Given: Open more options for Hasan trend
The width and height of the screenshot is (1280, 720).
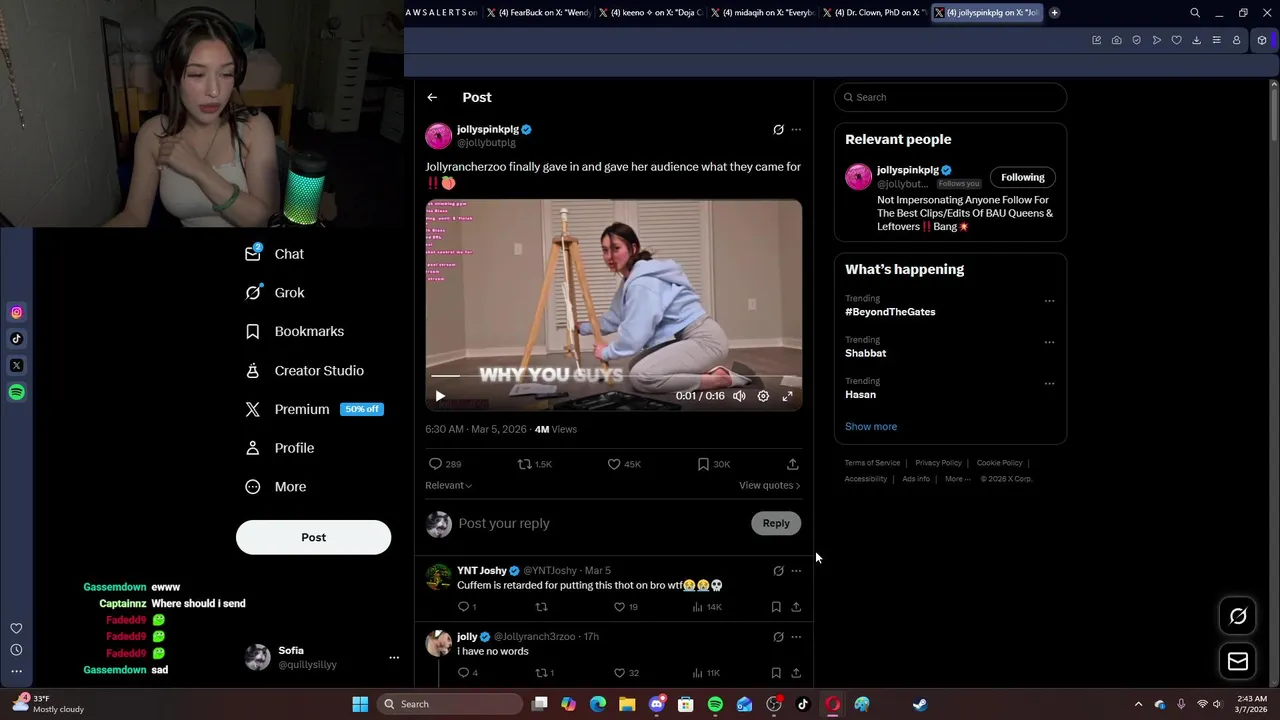Looking at the screenshot, I should (x=1049, y=383).
